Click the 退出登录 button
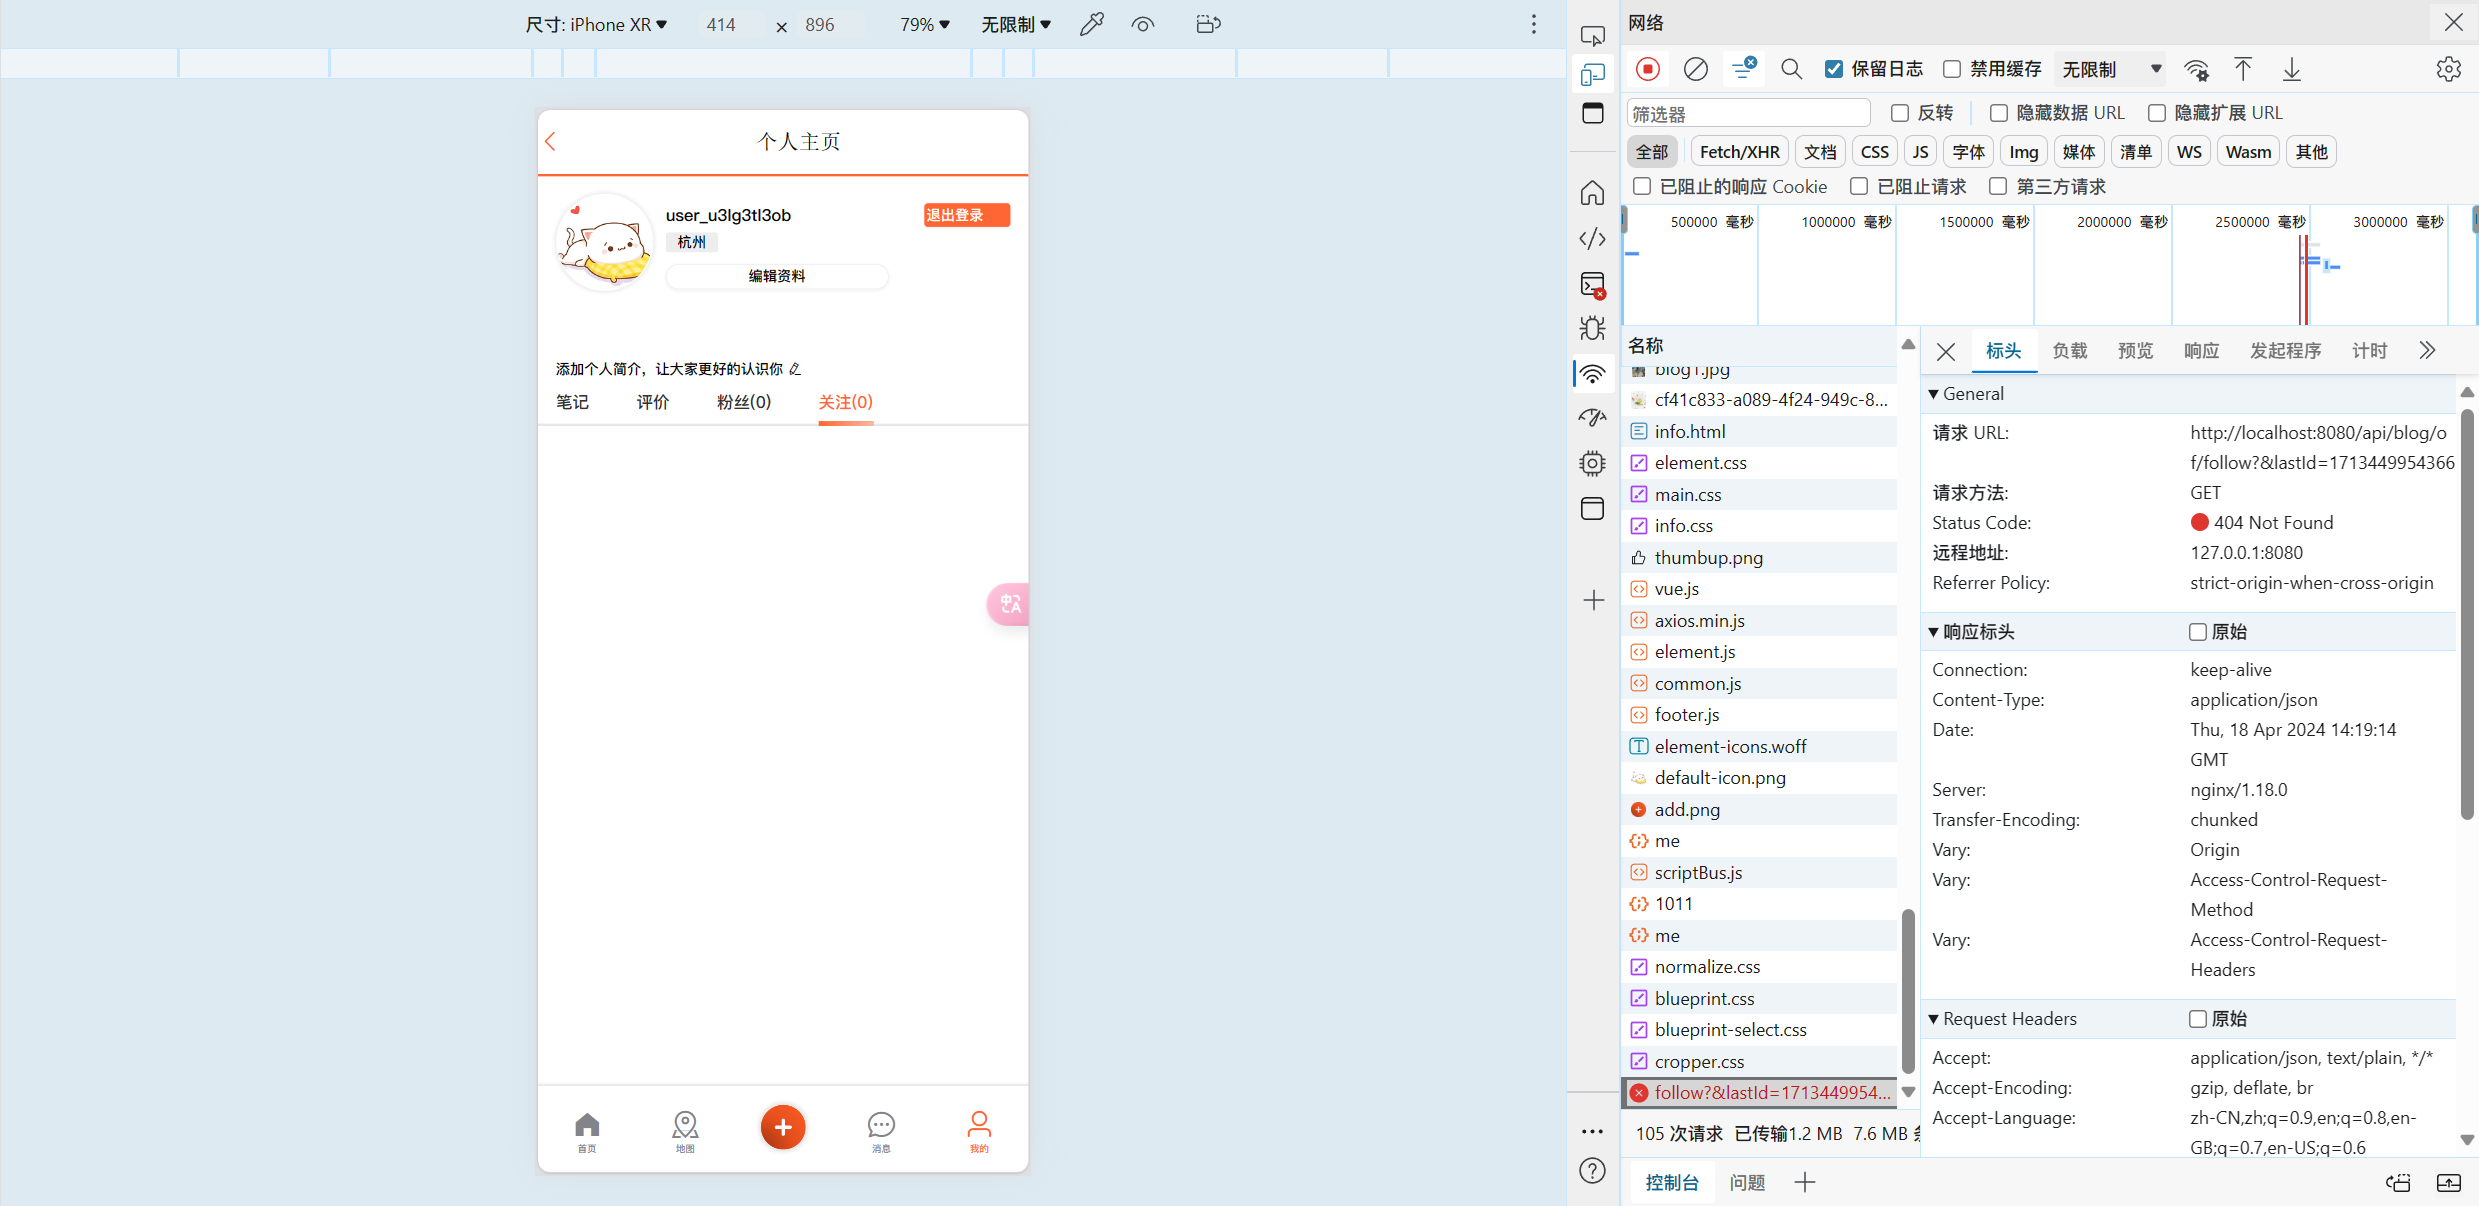 coord(966,215)
